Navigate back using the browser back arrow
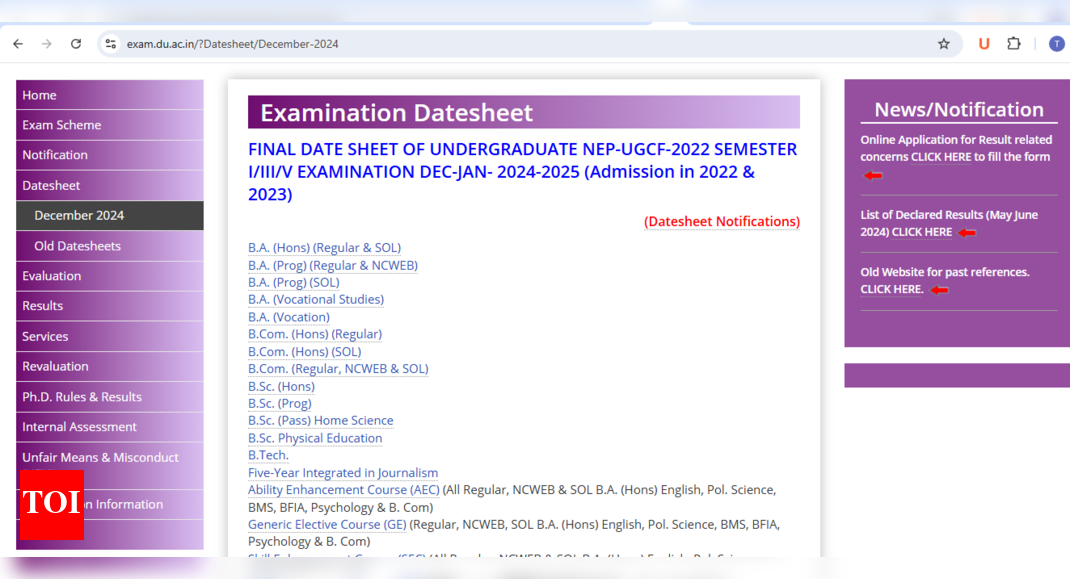1070x579 pixels. pos(17,44)
